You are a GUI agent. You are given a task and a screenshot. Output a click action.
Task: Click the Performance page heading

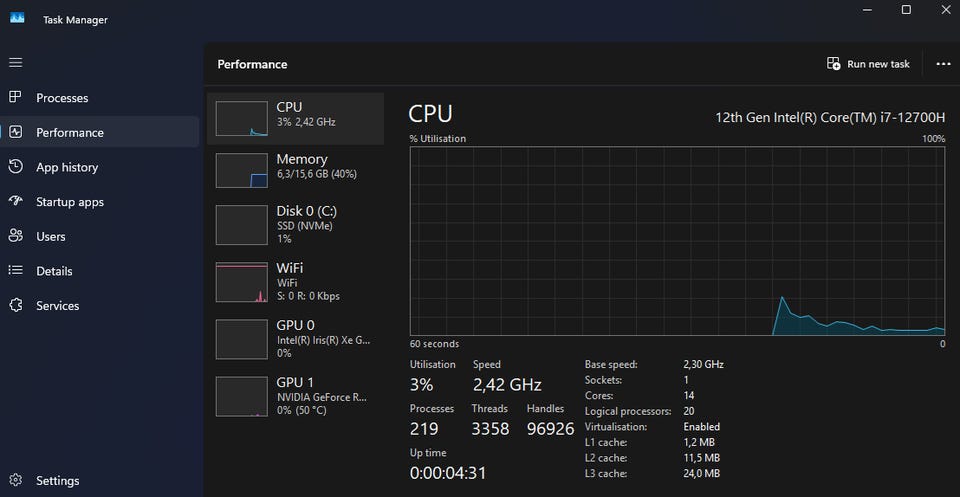tap(252, 64)
